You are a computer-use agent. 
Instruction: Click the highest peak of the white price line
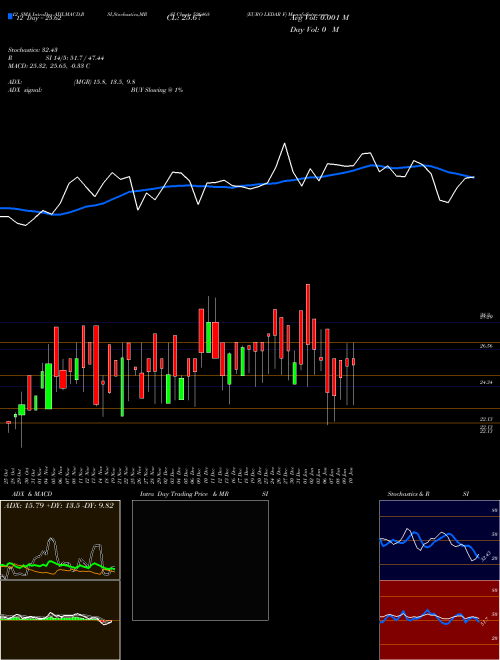pos(285,144)
